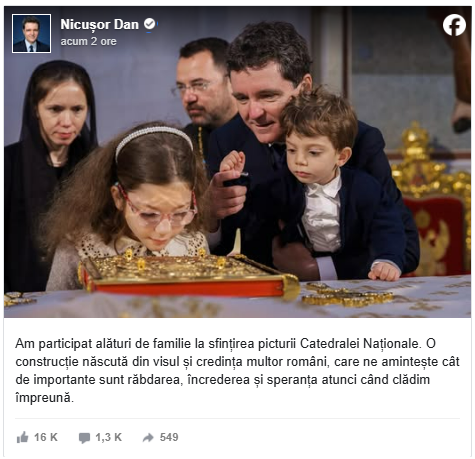Click the Facebook logo icon

point(454,25)
